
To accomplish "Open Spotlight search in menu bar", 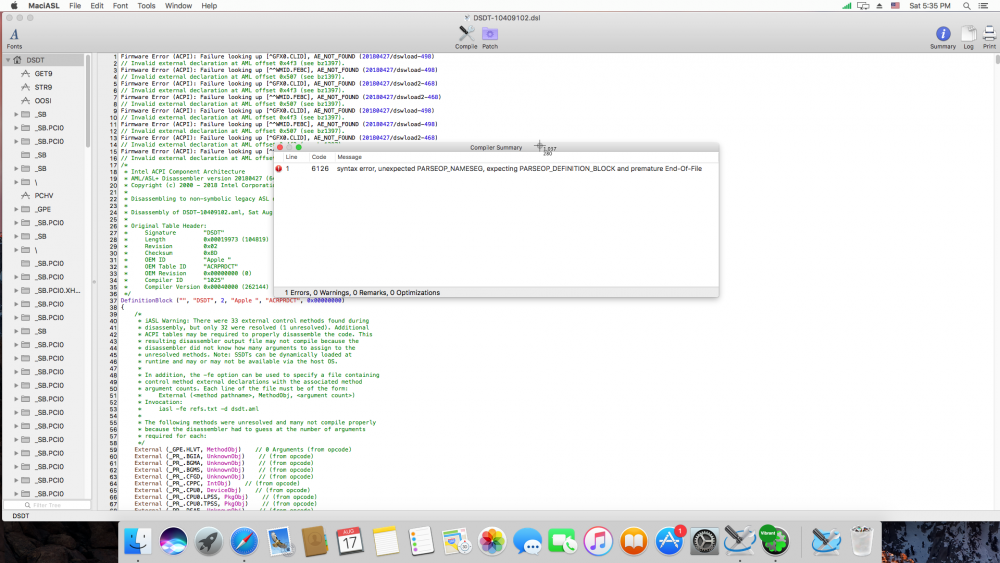I will [x=967, y=6].
